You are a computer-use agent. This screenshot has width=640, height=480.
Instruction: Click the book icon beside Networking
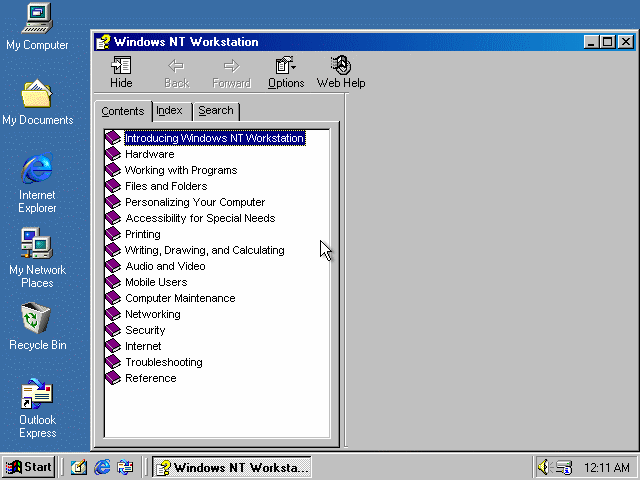click(113, 314)
